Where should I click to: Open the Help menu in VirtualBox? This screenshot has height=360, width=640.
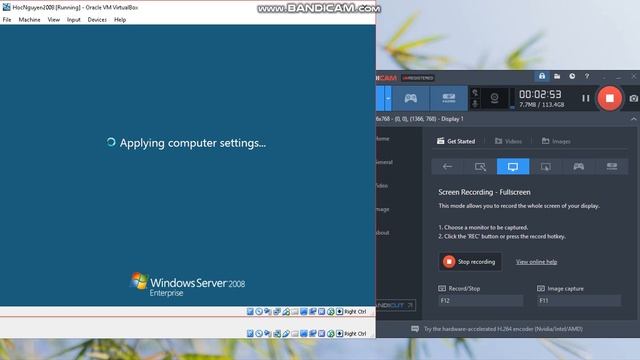click(x=120, y=20)
